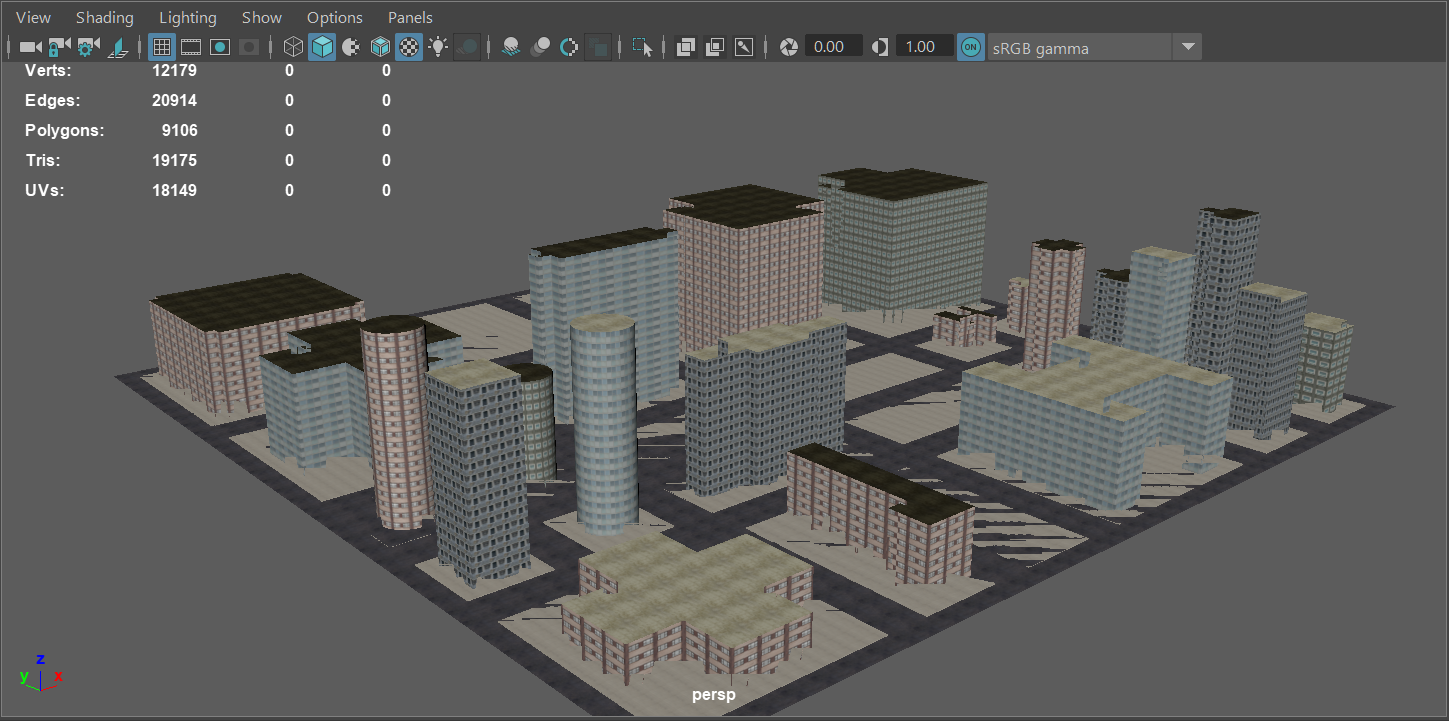Toggle the Film Gate overlay
The height and width of the screenshot is (721, 1449).
click(x=191, y=47)
